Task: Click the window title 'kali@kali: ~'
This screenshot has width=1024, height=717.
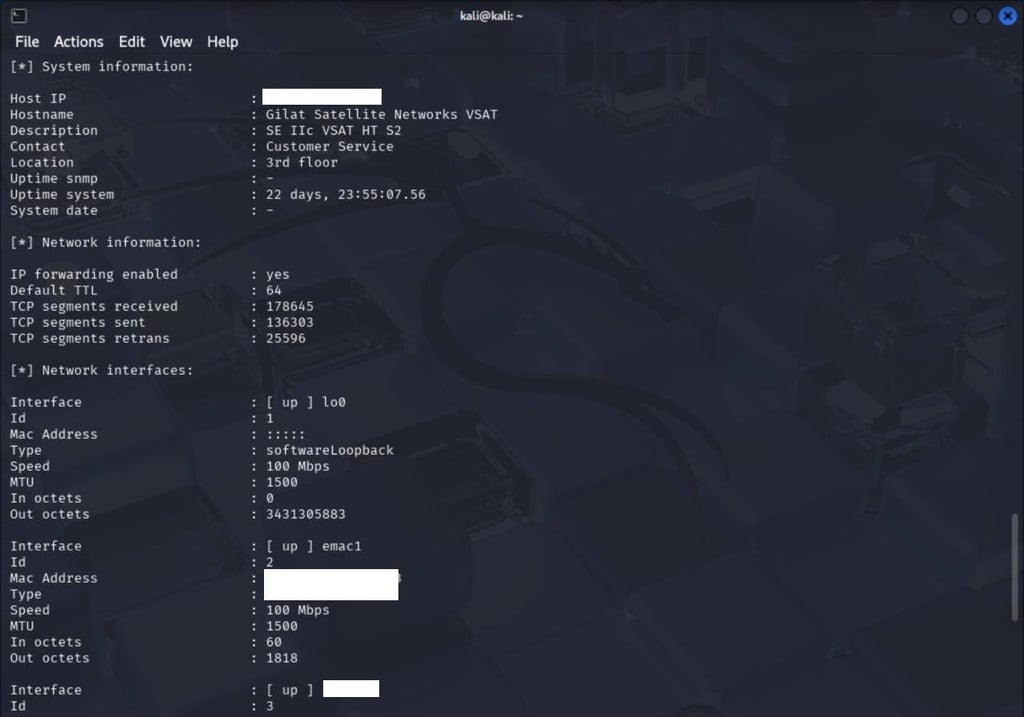Action: click(491, 16)
